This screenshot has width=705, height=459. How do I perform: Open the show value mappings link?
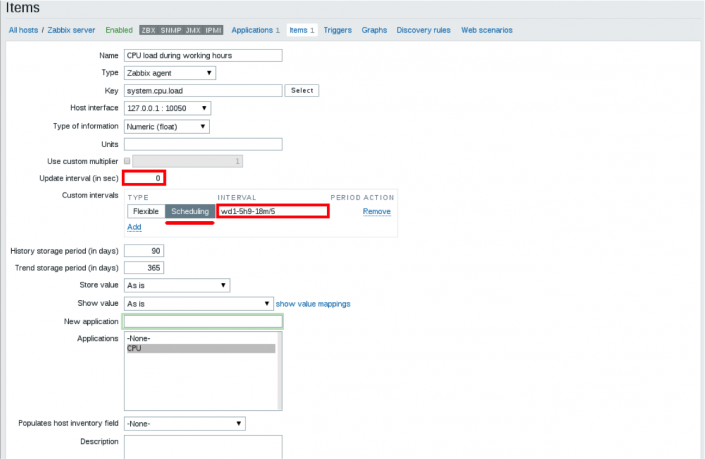coord(313,304)
